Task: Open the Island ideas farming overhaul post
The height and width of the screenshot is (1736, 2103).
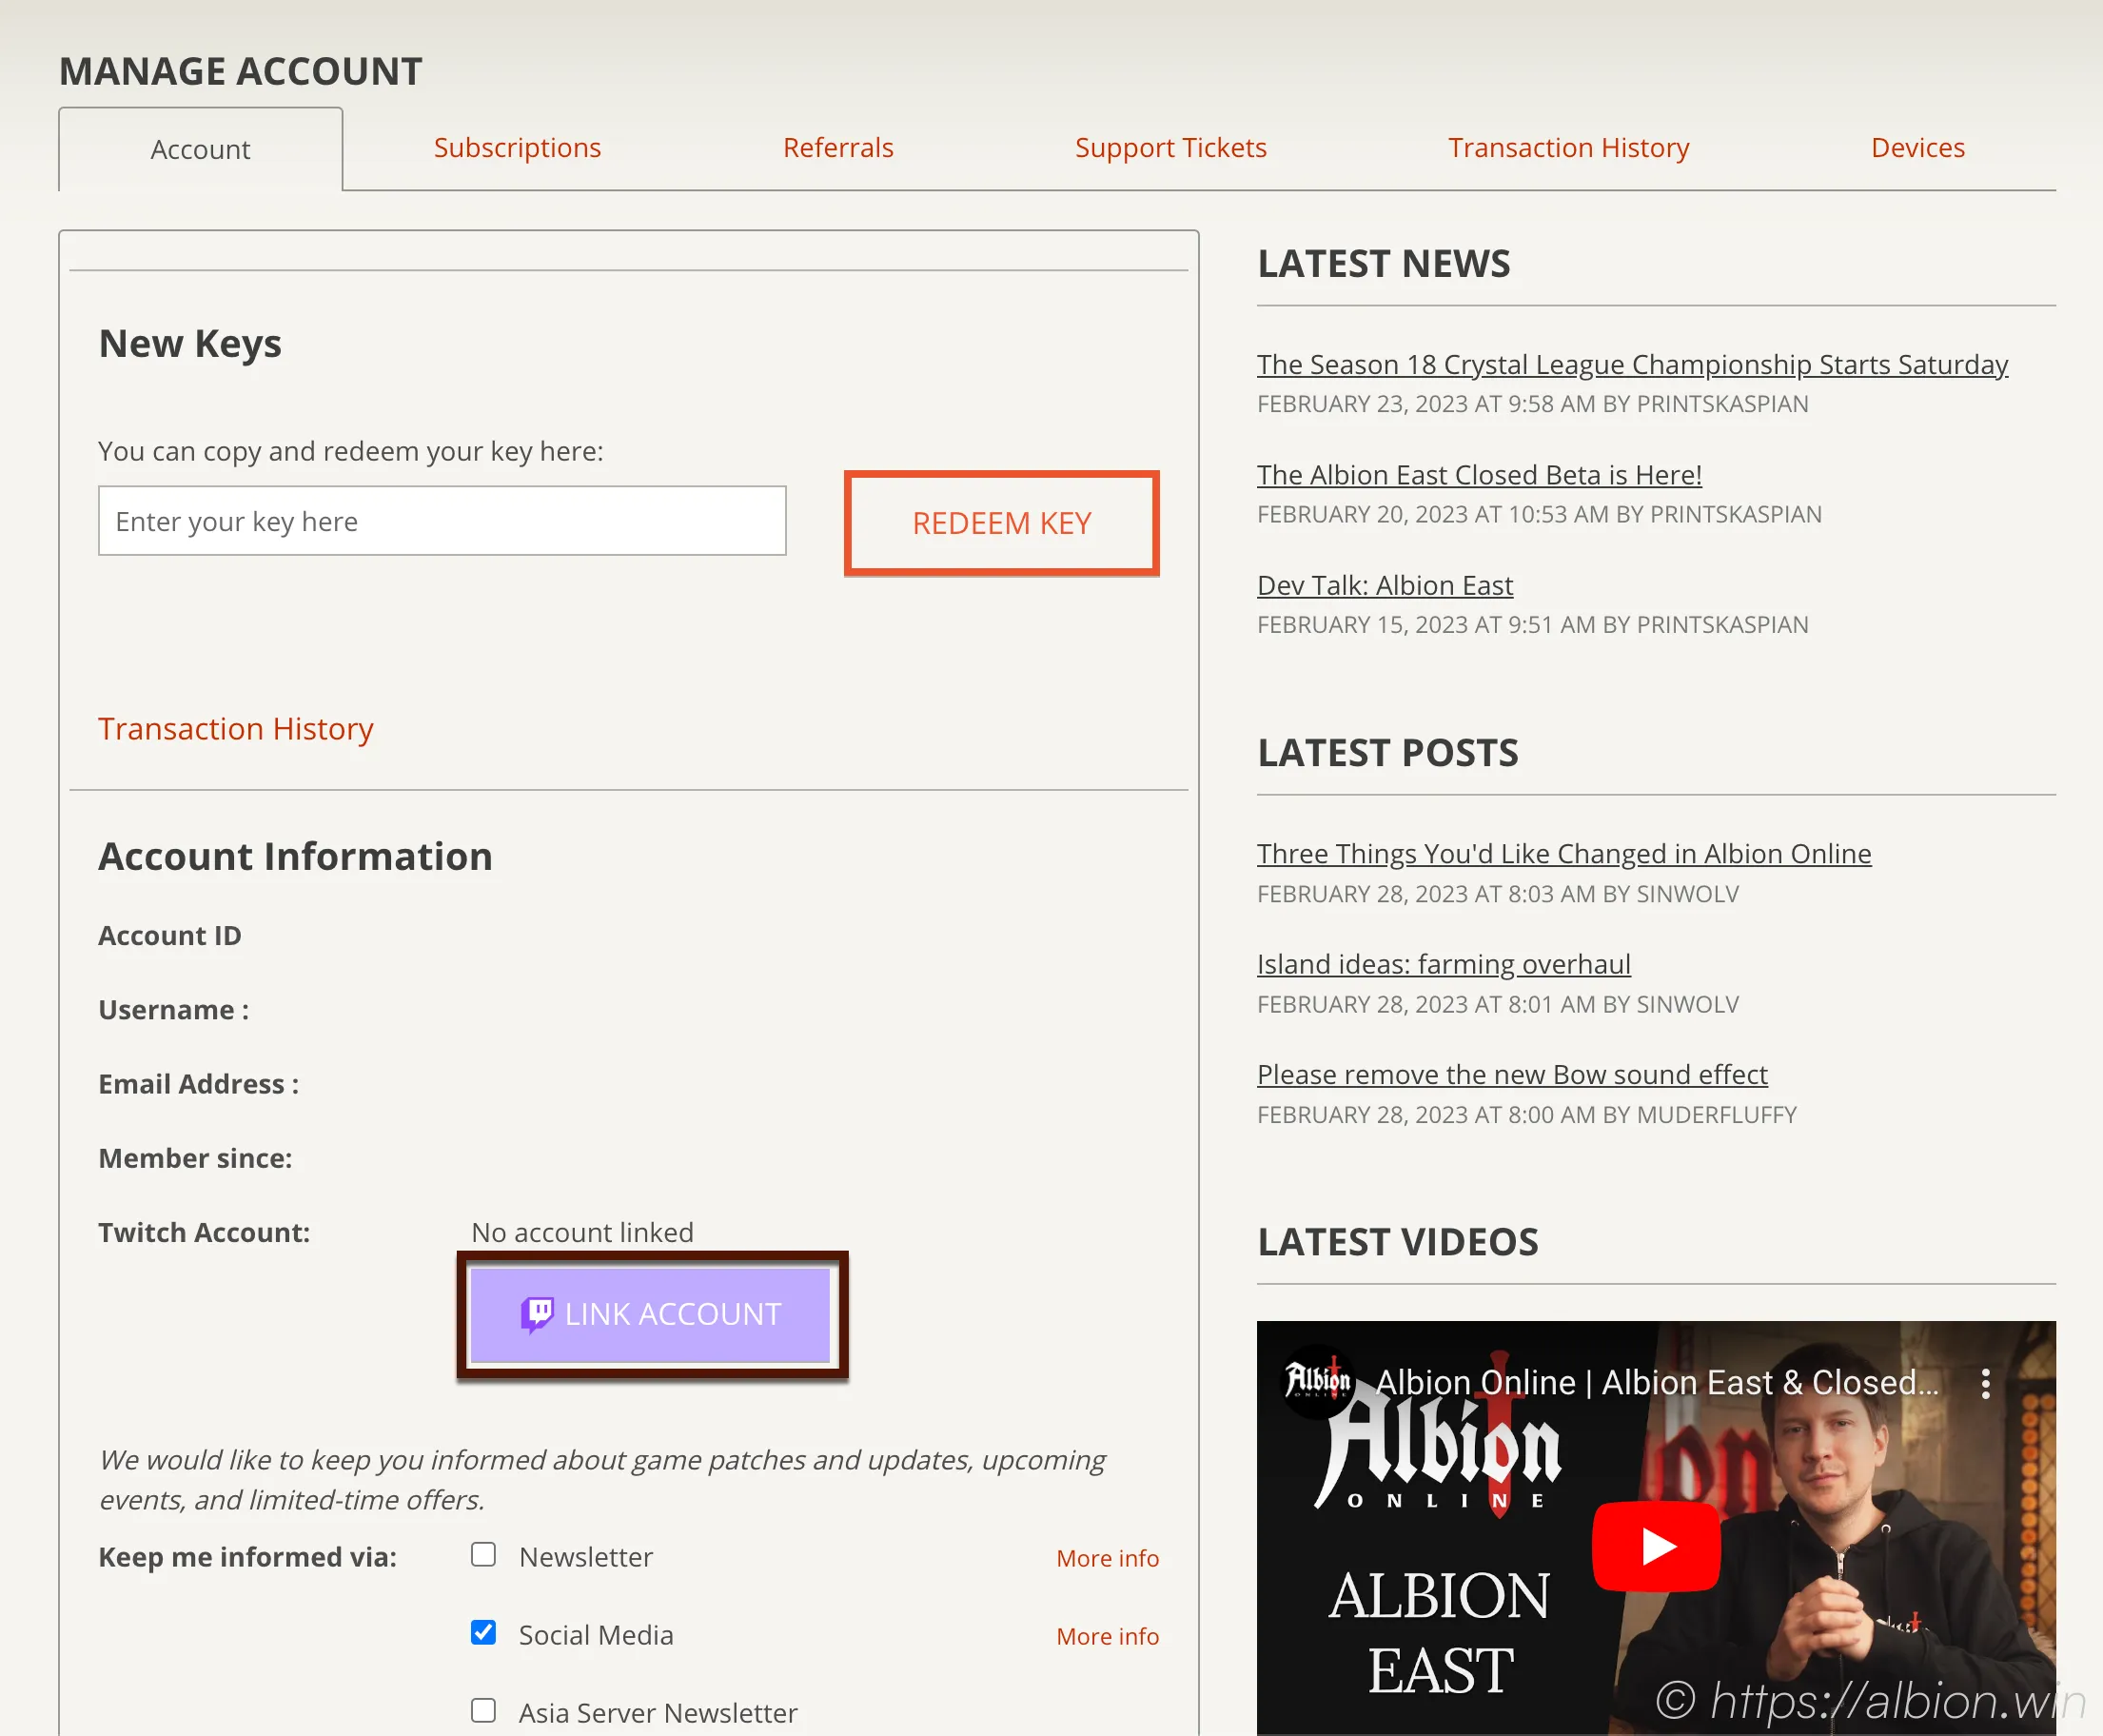Action: click(1443, 964)
